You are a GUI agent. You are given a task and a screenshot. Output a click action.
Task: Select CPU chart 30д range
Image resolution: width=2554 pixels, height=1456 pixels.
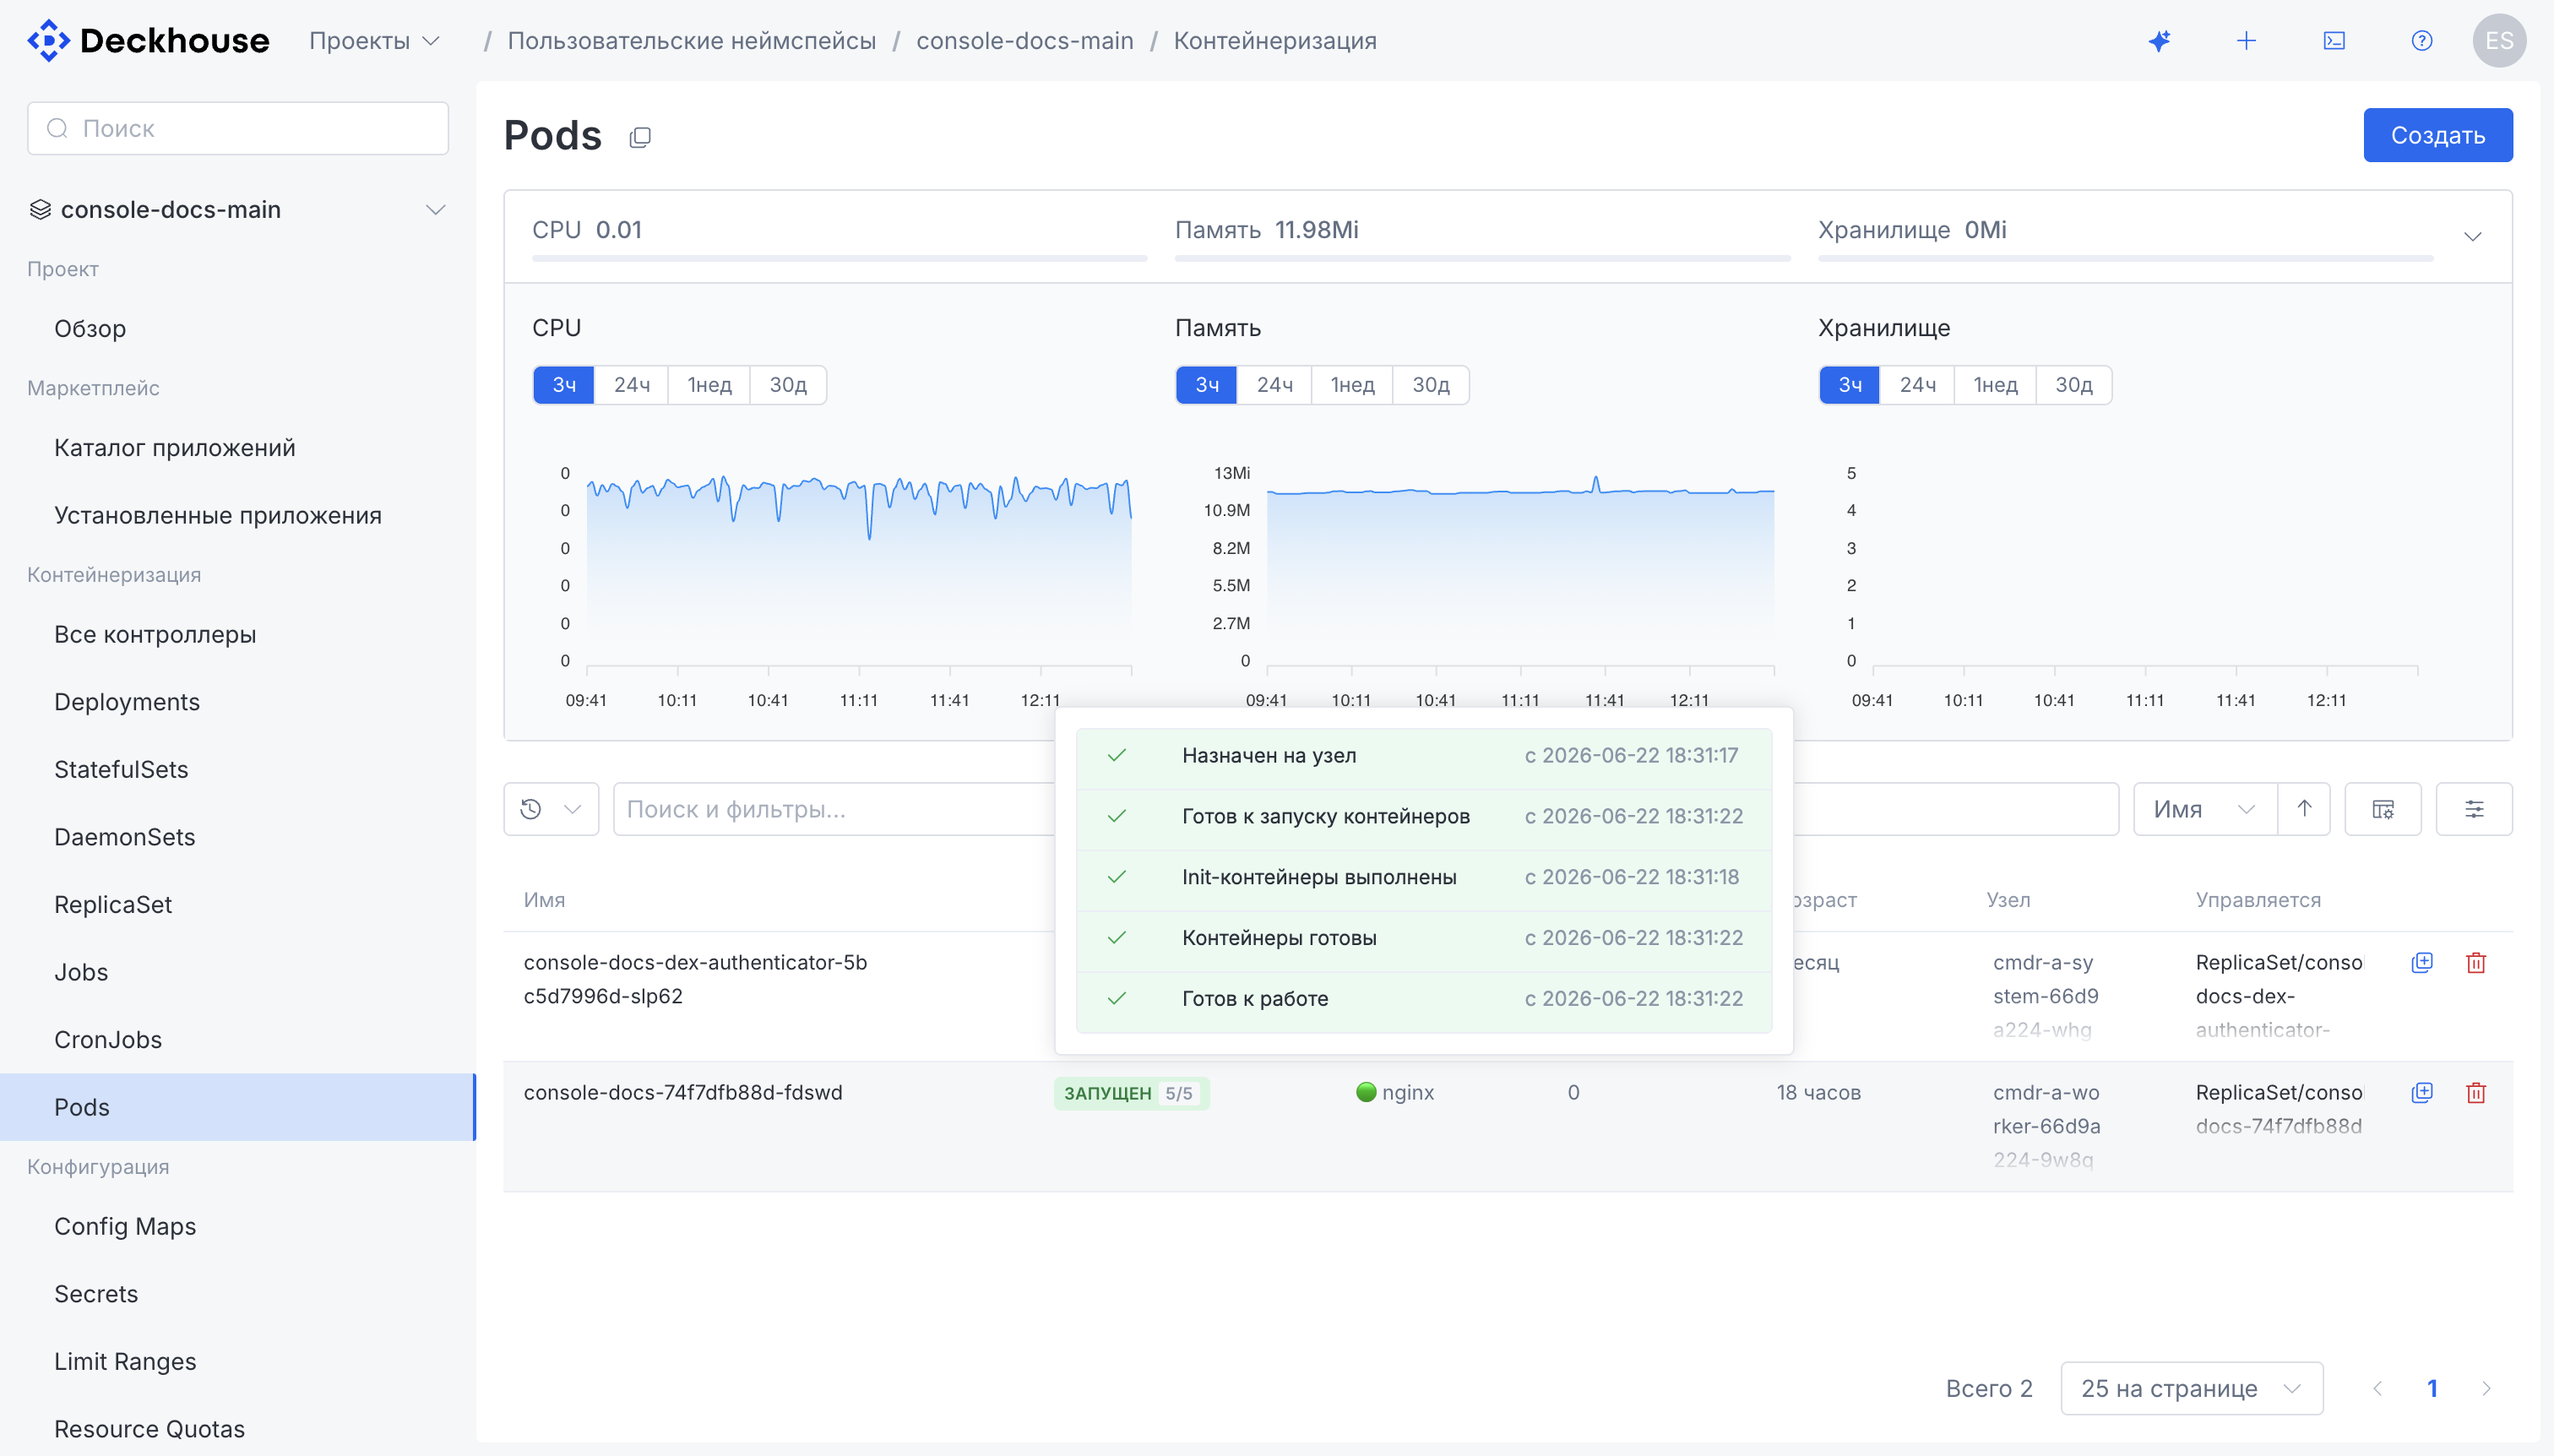point(788,385)
